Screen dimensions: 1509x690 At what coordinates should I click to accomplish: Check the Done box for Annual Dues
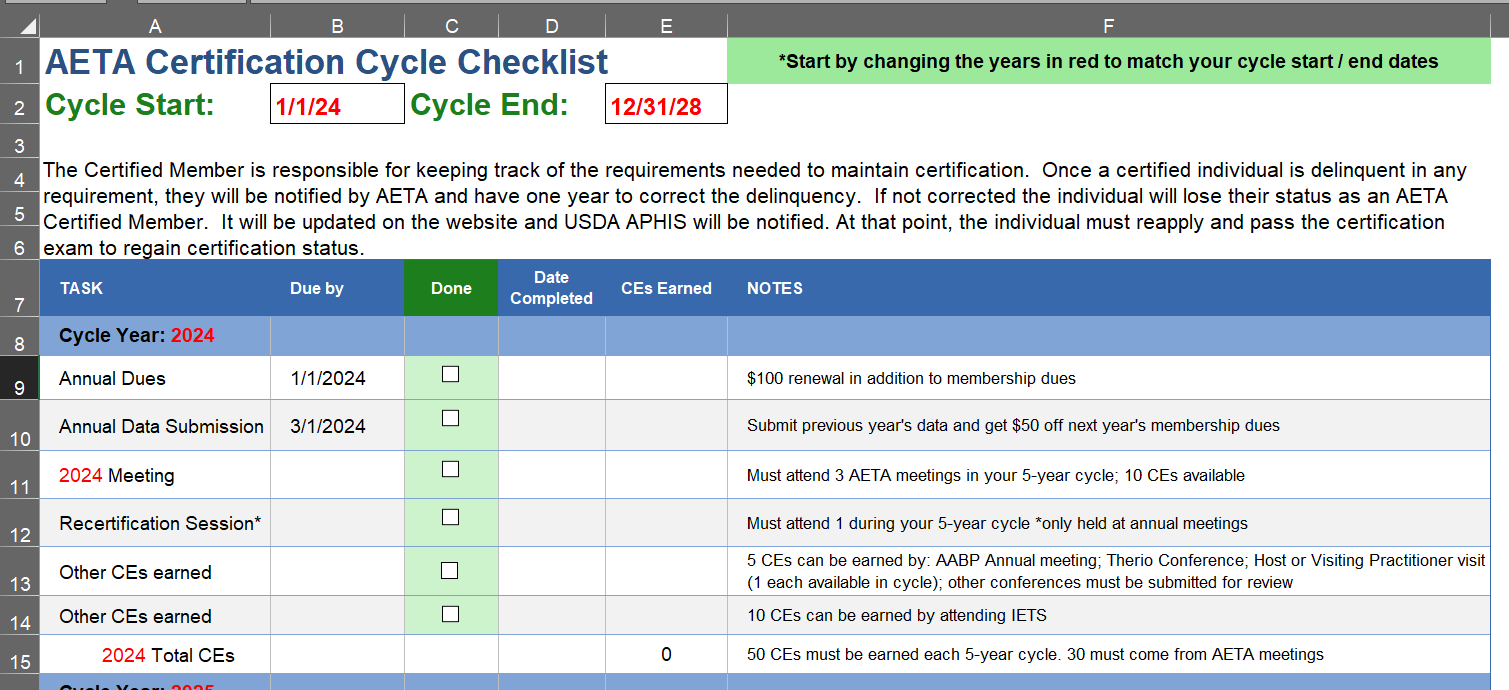(x=451, y=373)
